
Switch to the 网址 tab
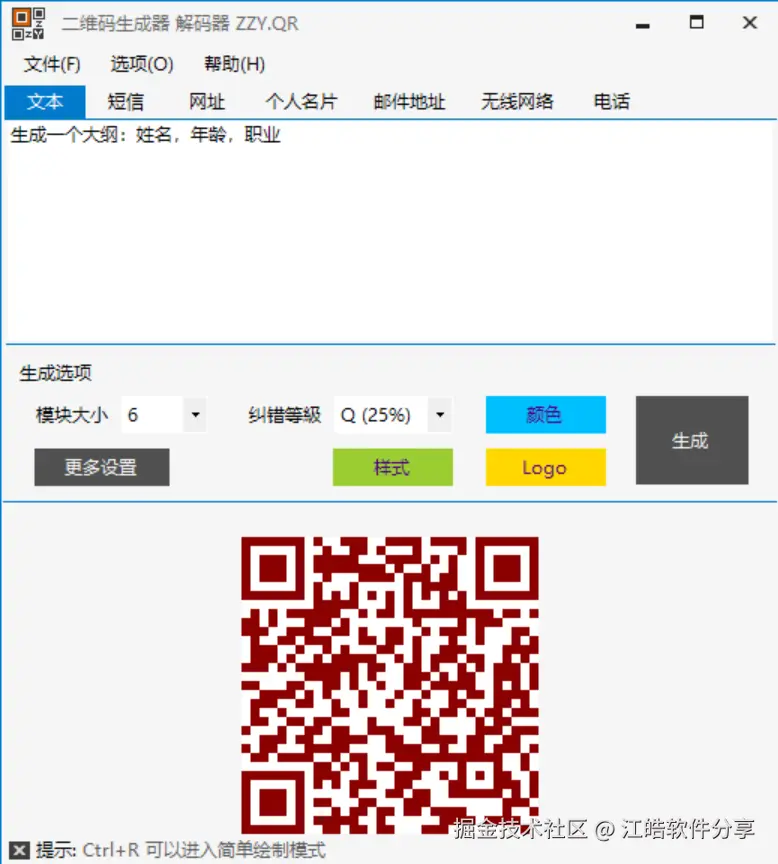tap(207, 102)
